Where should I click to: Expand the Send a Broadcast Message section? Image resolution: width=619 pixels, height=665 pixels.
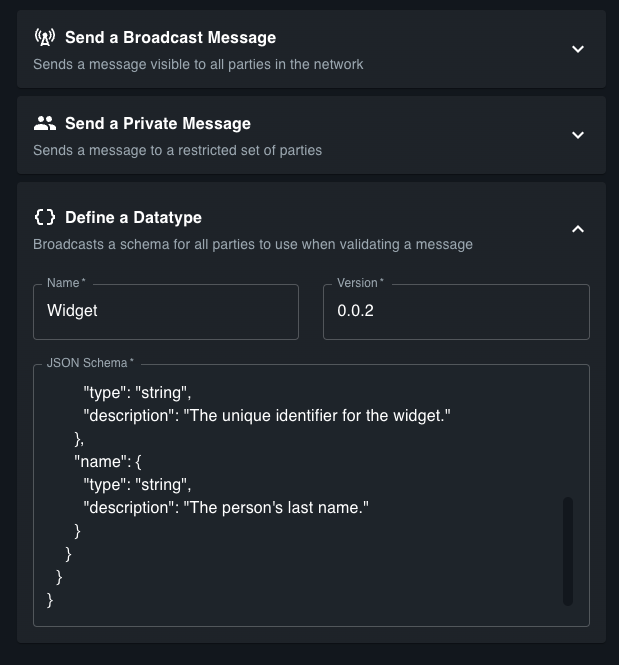[577, 49]
